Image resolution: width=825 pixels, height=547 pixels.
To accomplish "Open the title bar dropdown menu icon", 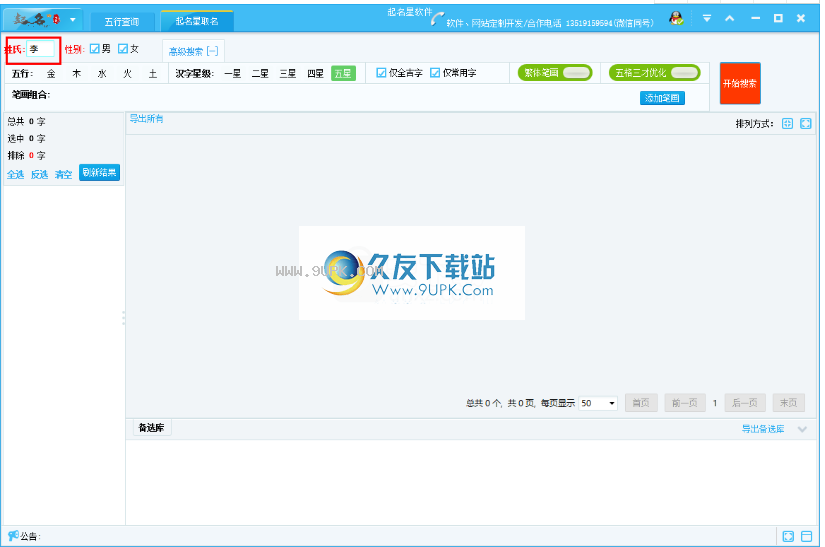I will (x=707, y=18).
